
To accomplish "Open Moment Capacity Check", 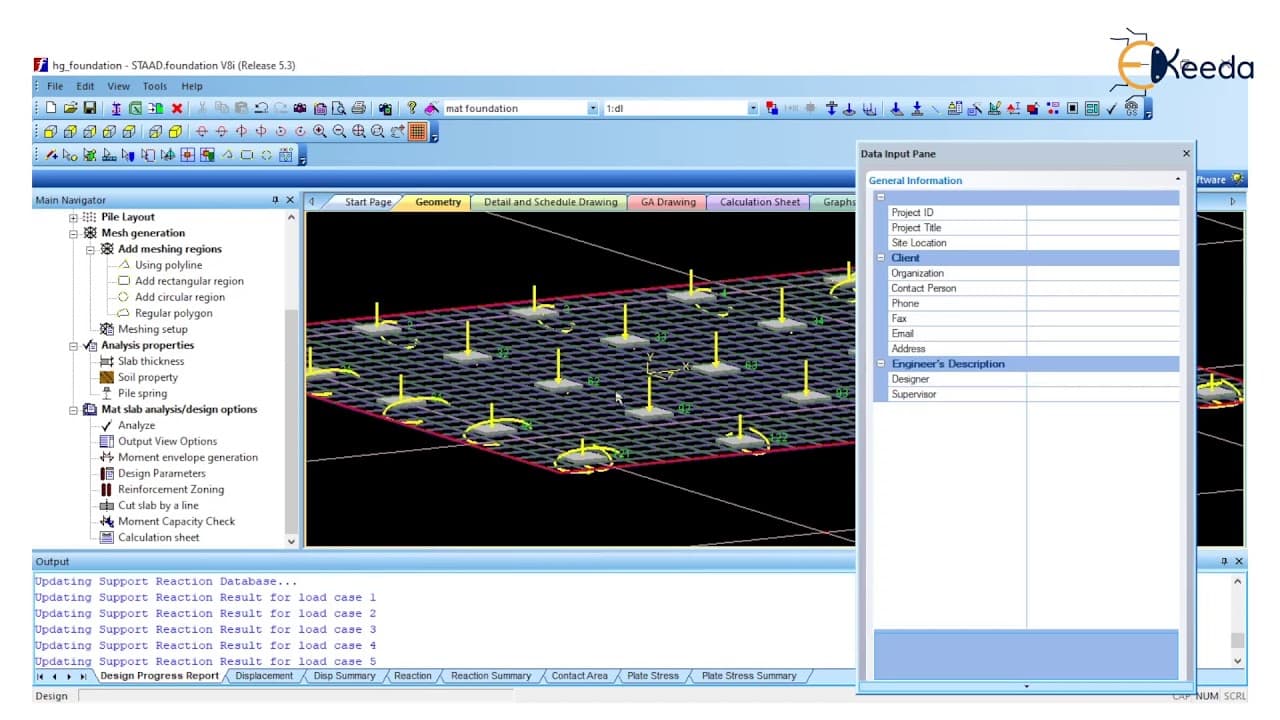I will click(176, 521).
